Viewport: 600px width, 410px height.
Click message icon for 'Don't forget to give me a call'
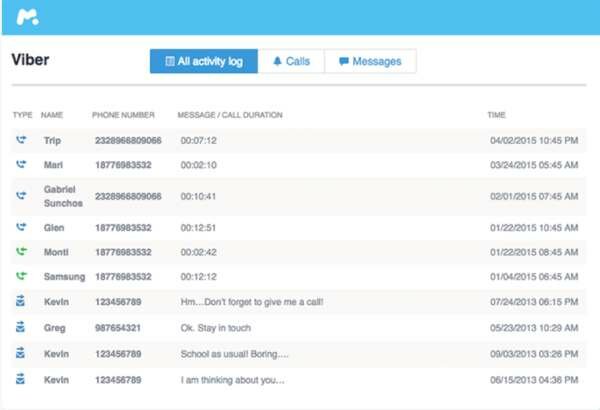pyautogui.click(x=20, y=301)
